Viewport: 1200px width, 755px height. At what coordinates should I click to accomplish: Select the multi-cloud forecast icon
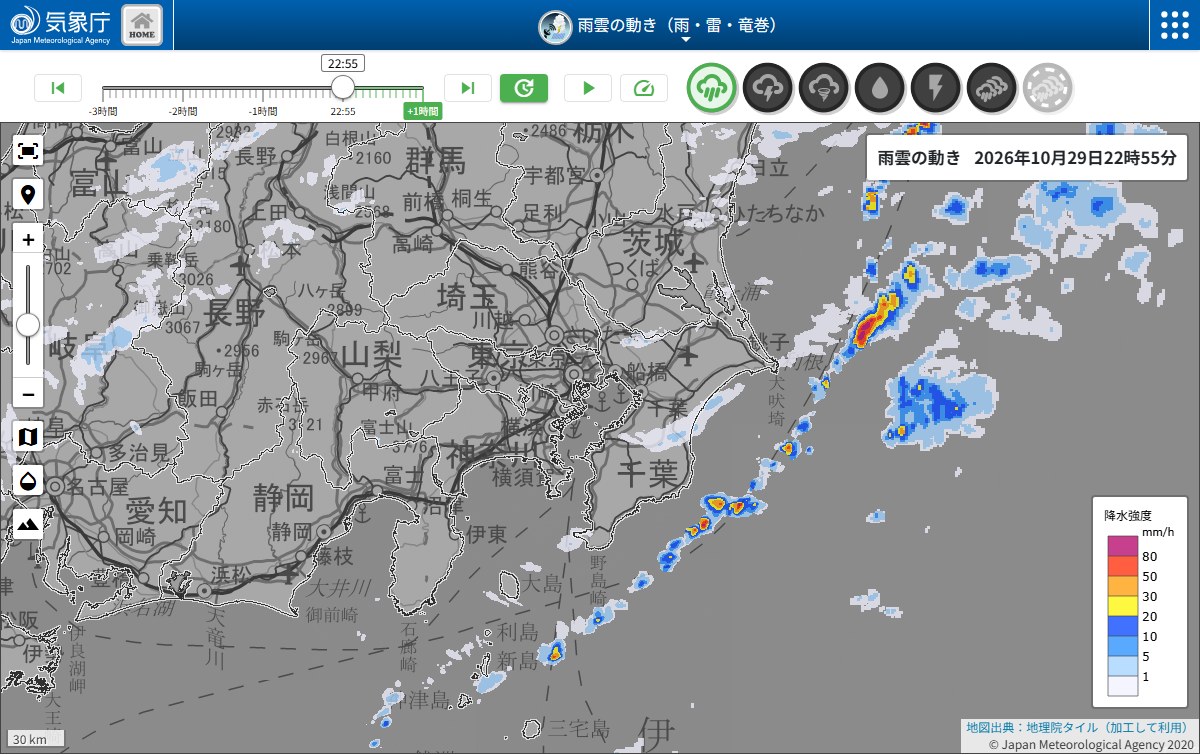pos(992,88)
